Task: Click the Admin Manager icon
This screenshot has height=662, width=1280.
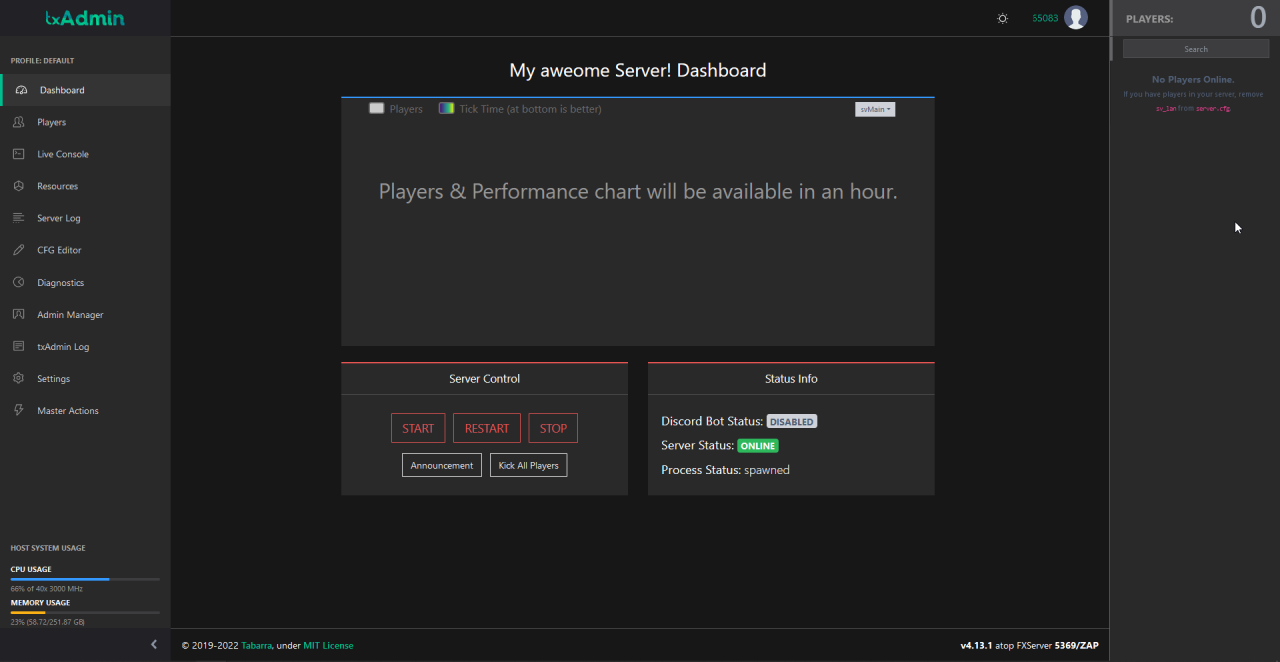Action: (18, 314)
